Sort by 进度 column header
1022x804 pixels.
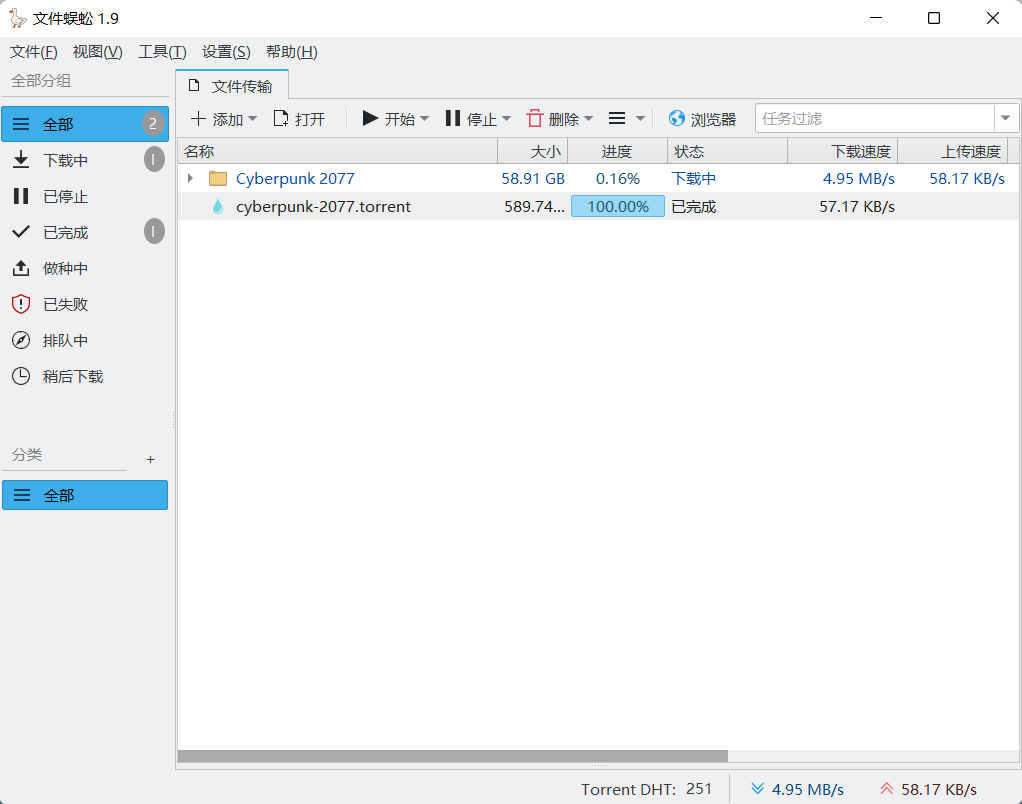(x=617, y=151)
